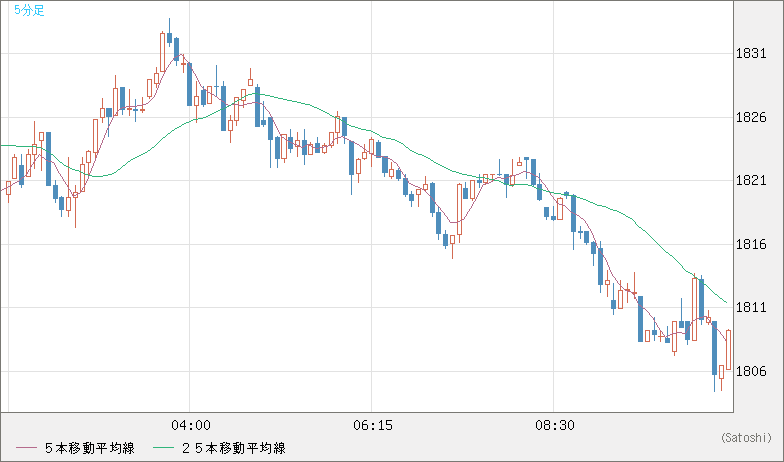
Task: Click the 04:00 time axis label
Action: [x=190, y=426]
